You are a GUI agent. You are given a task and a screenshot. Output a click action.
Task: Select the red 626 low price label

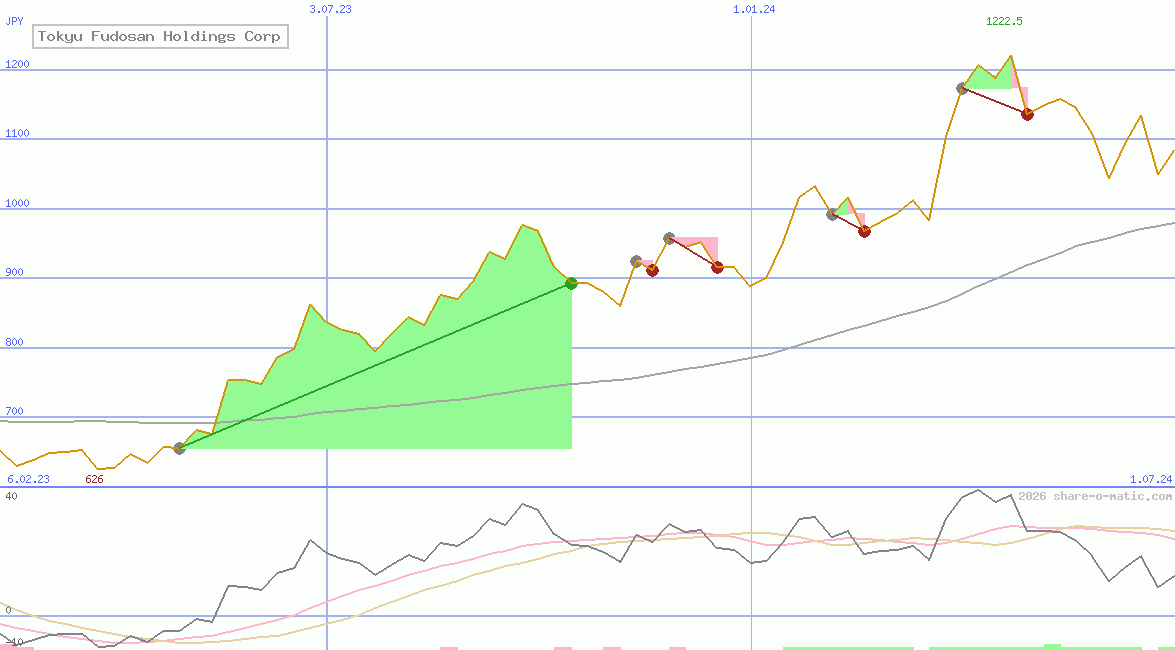click(x=93, y=479)
